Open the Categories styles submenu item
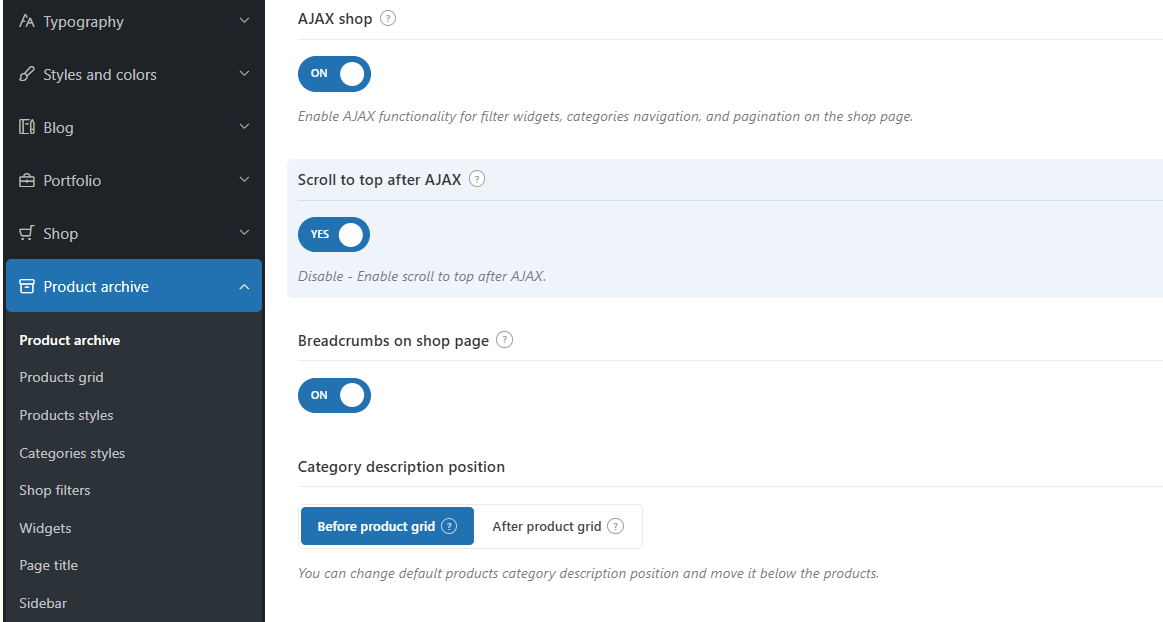Screen dimensions: 1163x622 point(72,453)
